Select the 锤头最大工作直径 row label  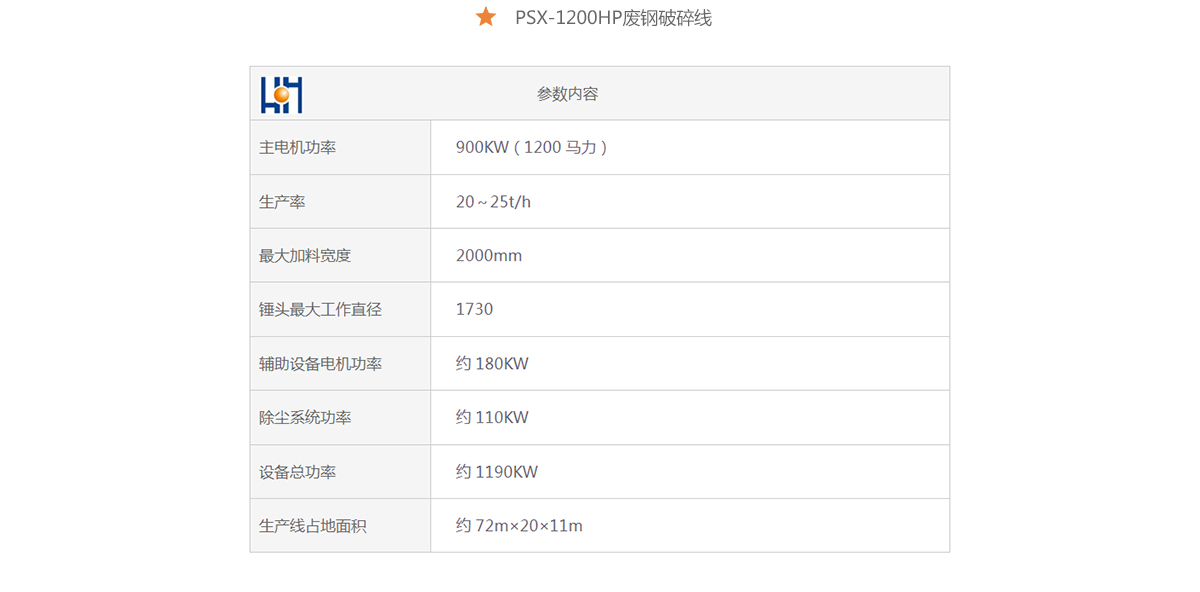pos(320,310)
